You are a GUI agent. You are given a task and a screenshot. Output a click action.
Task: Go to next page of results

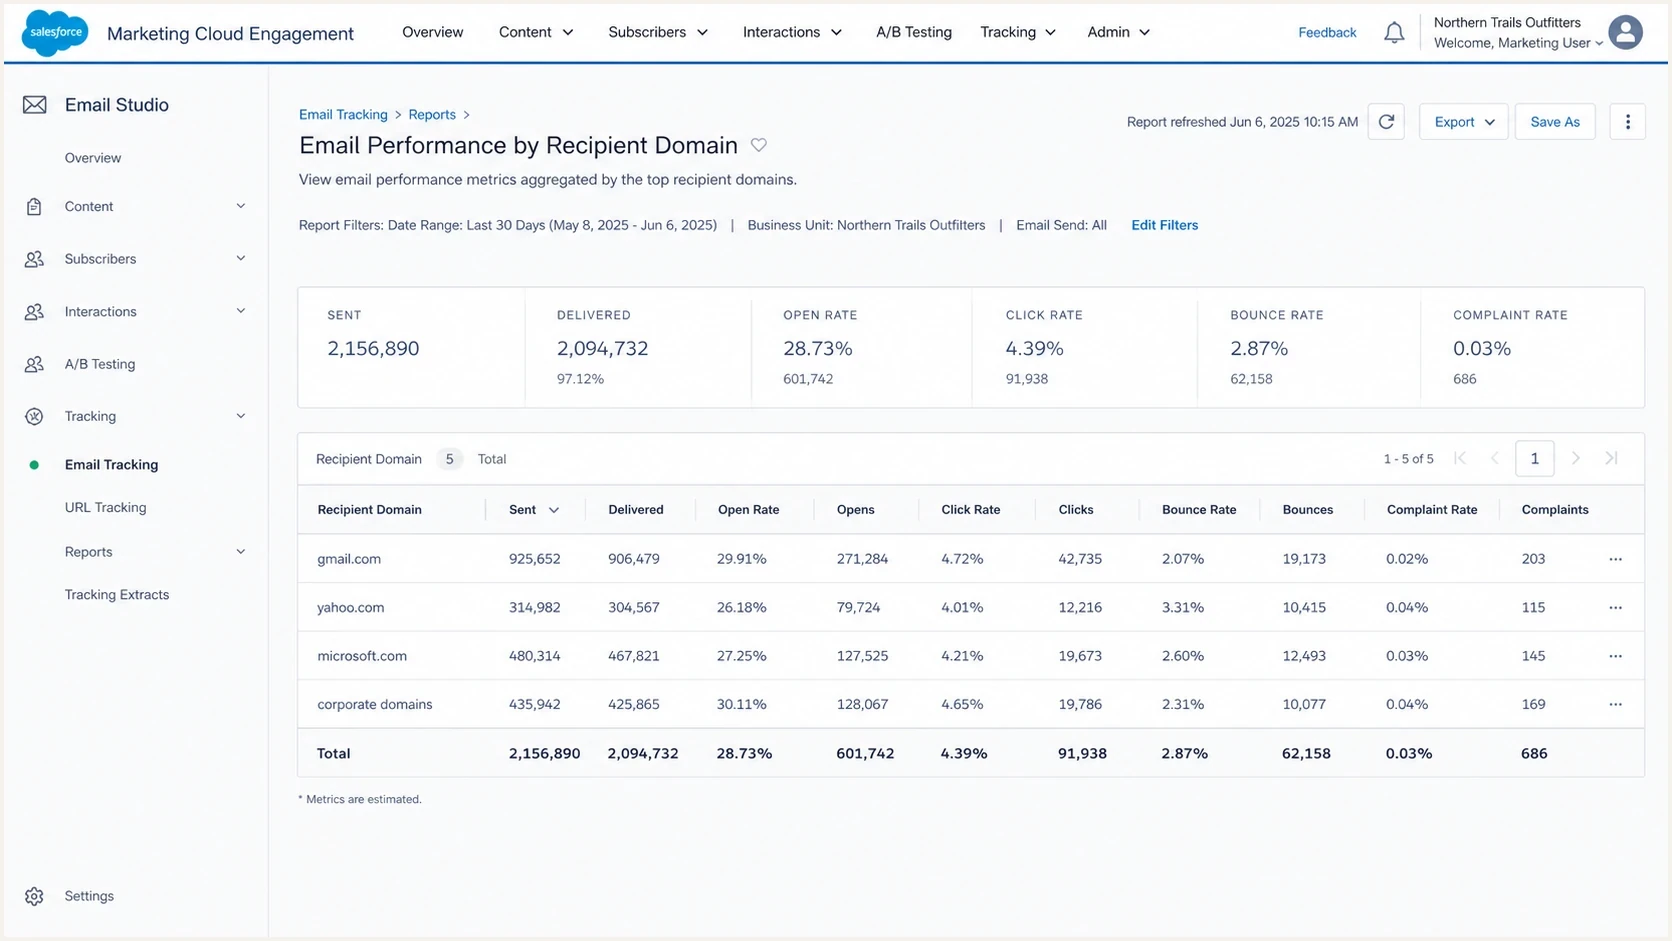click(1576, 458)
